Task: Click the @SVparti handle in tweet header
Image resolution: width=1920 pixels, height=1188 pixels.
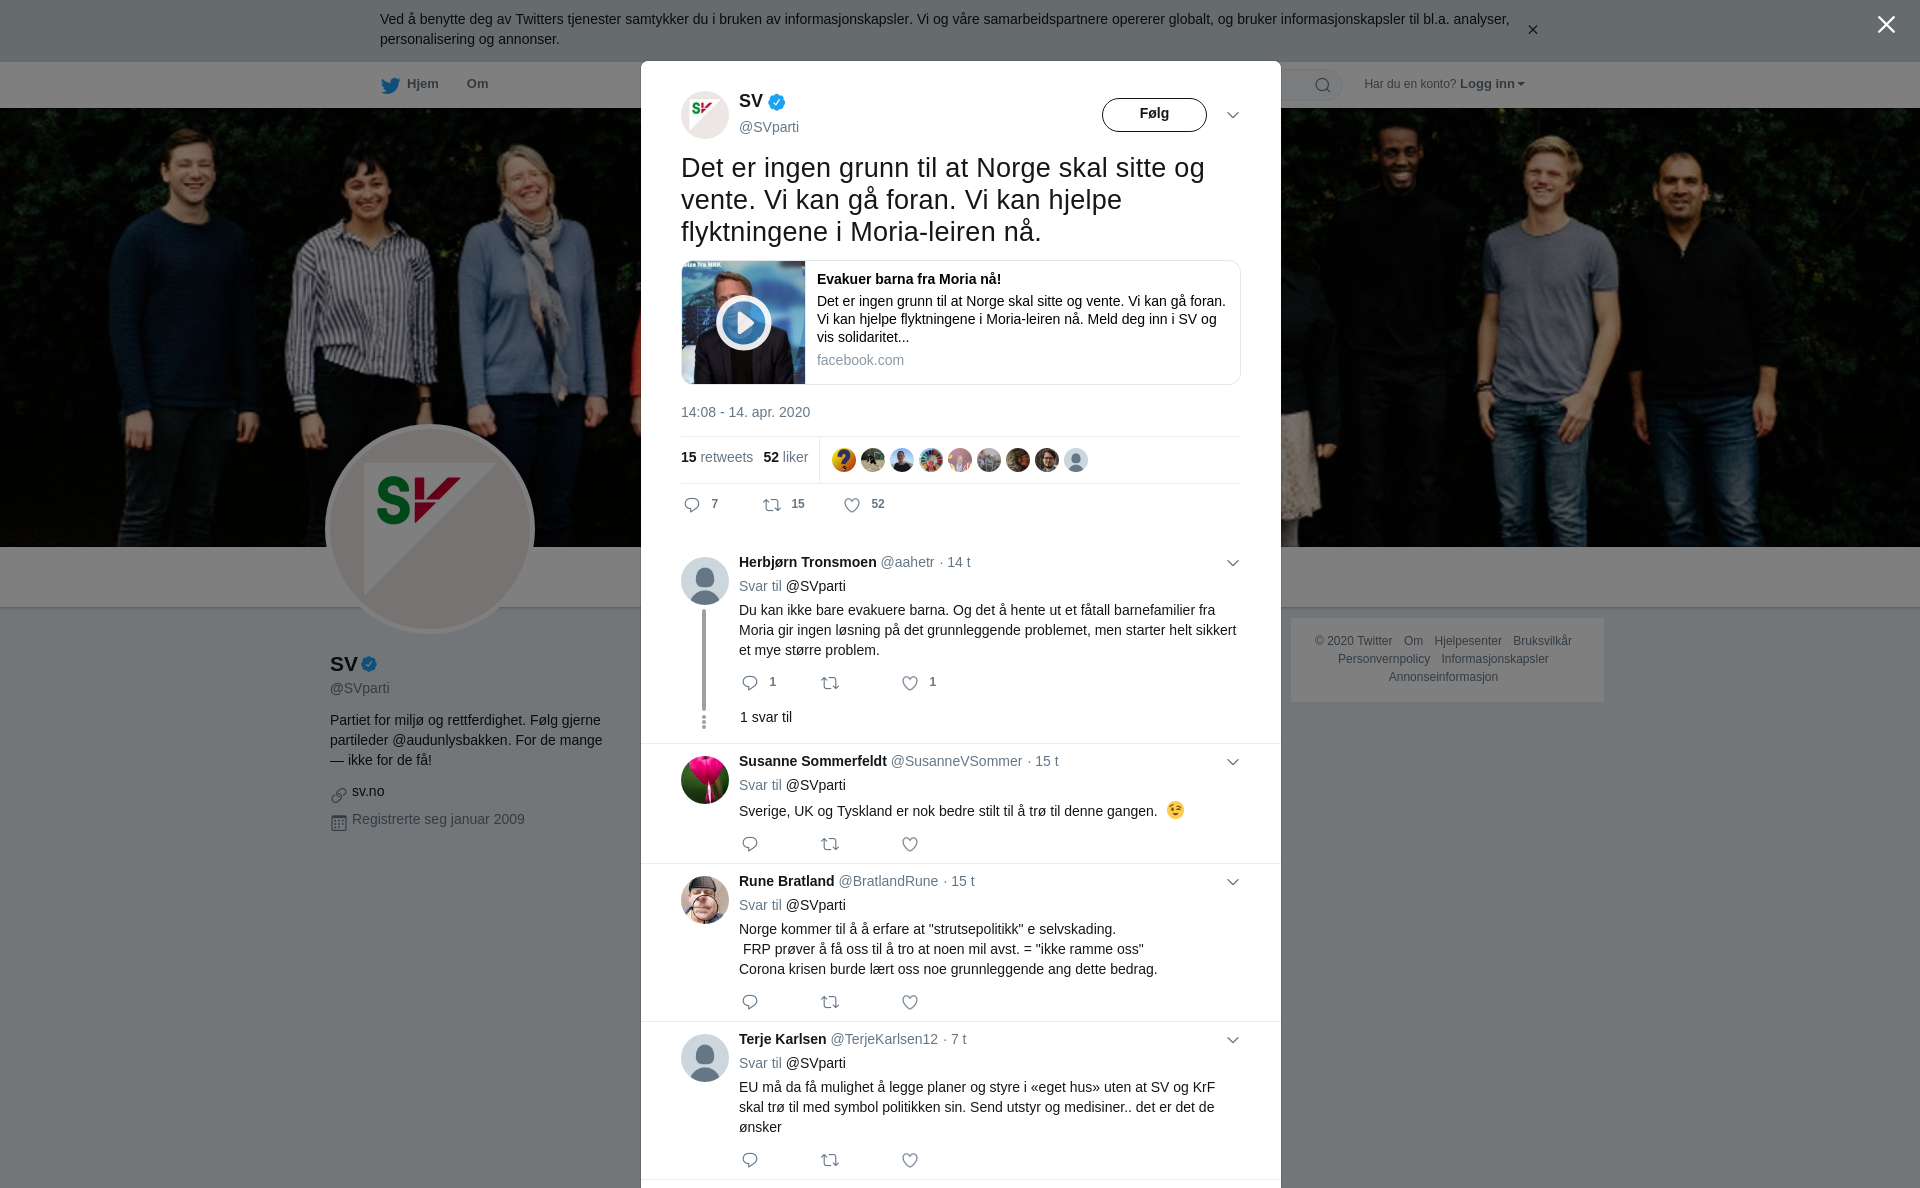Action: tap(769, 127)
